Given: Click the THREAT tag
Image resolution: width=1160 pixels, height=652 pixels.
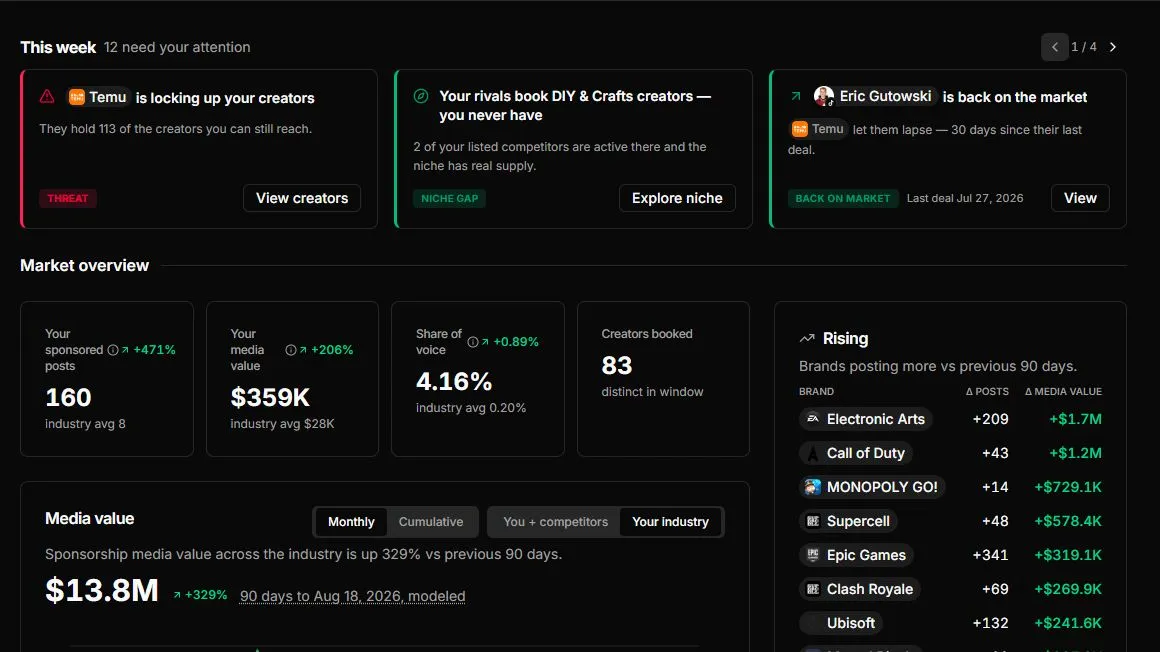Looking at the screenshot, I should [x=68, y=198].
